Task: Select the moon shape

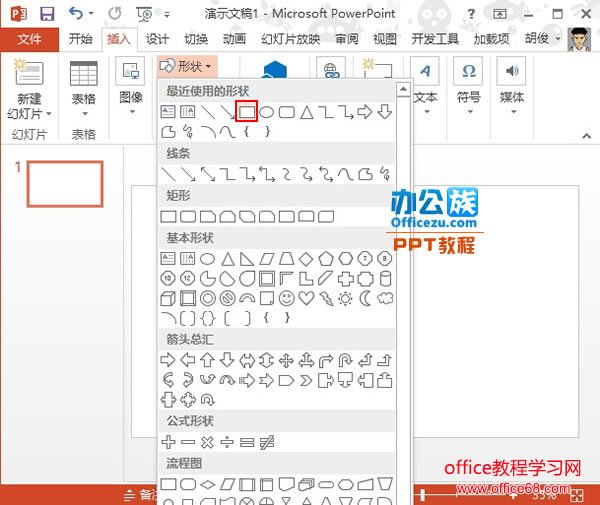Action: click(365, 298)
